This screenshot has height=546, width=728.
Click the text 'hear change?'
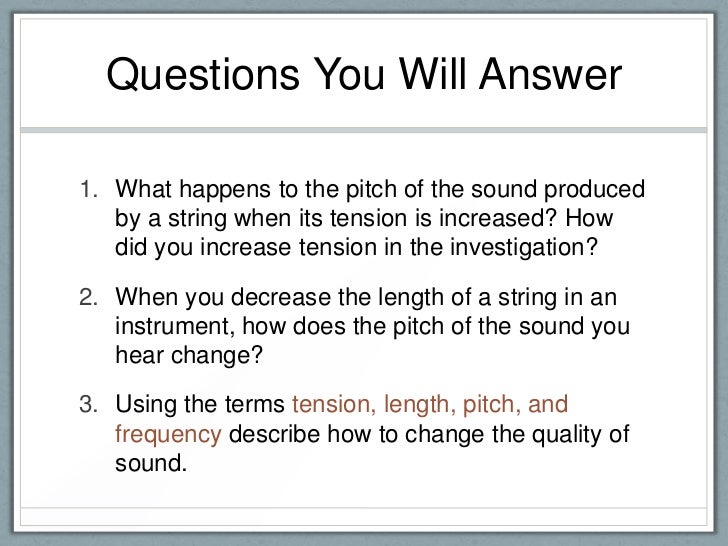point(189,355)
